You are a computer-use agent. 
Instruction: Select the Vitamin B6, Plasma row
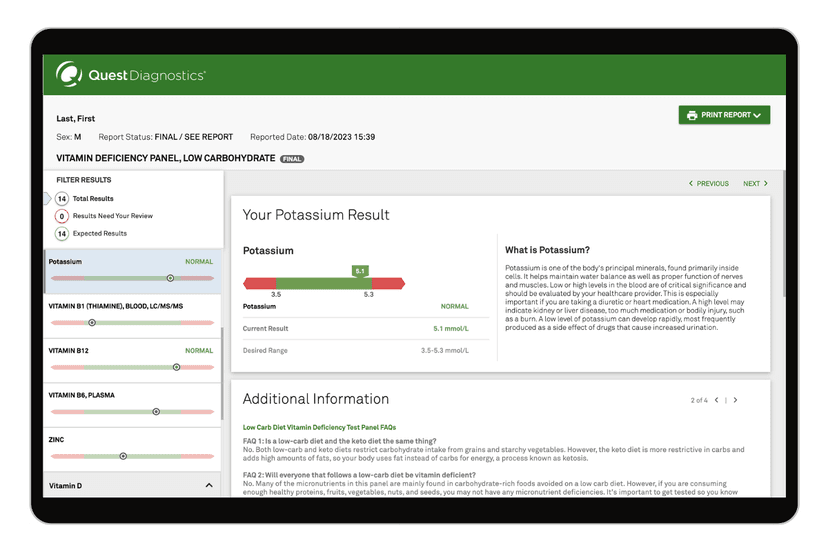tap(133, 405)
